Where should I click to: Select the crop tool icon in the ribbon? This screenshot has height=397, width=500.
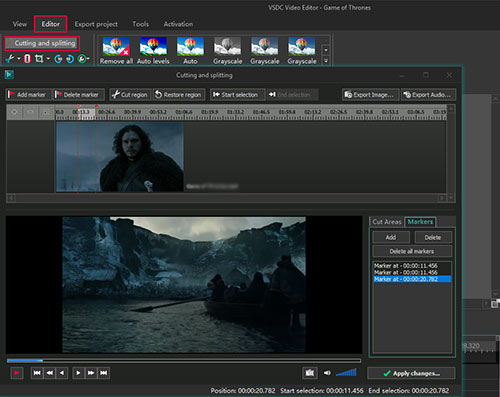39,59
